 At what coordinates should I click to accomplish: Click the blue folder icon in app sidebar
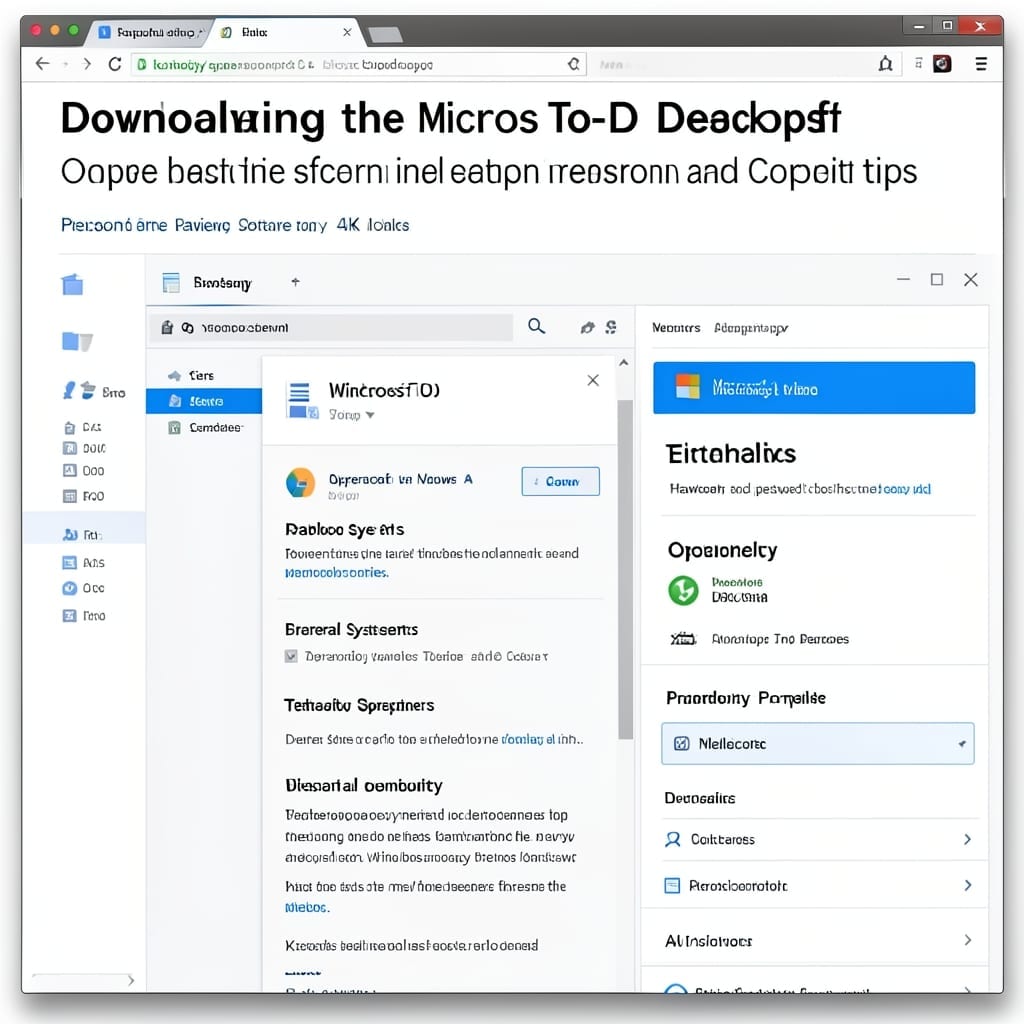point(77,341)
